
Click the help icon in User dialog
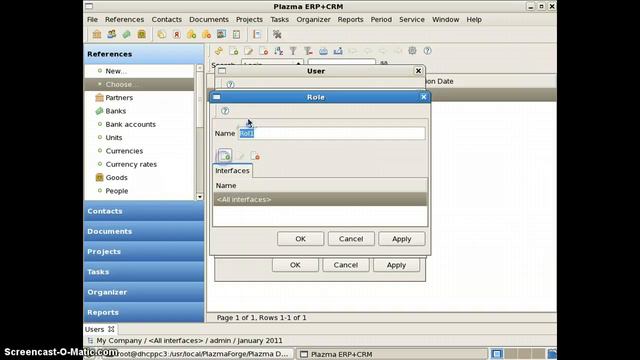(x=230, y=84)
